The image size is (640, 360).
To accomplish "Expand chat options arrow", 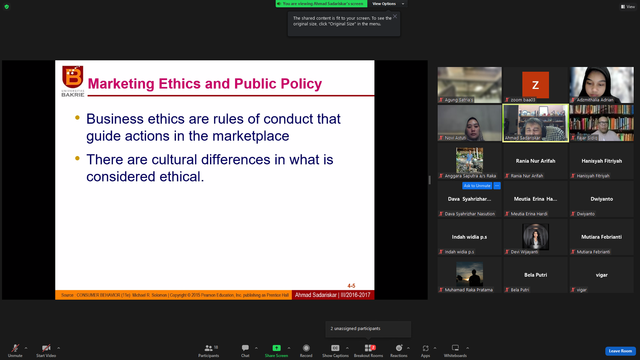I will point(256,348).
